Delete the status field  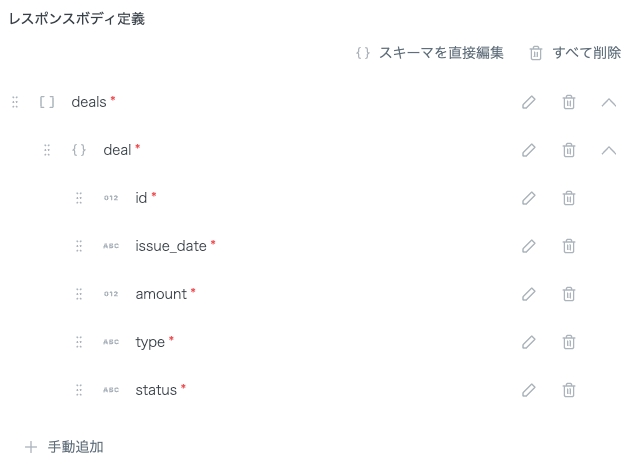568,390
